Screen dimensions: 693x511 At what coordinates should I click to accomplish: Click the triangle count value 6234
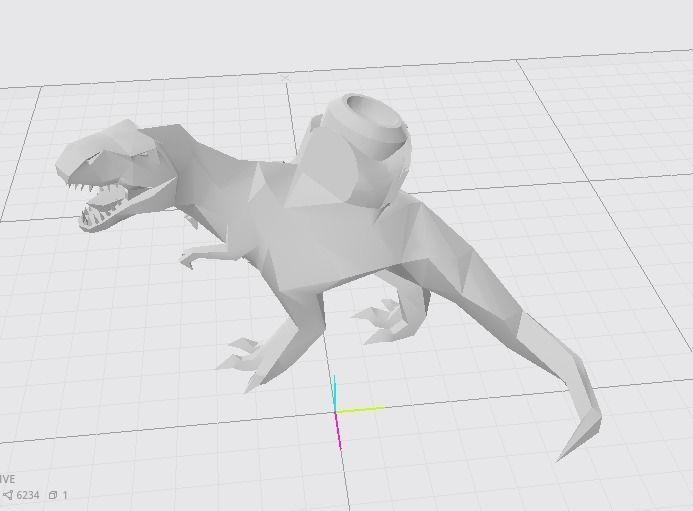pos(28,495)
